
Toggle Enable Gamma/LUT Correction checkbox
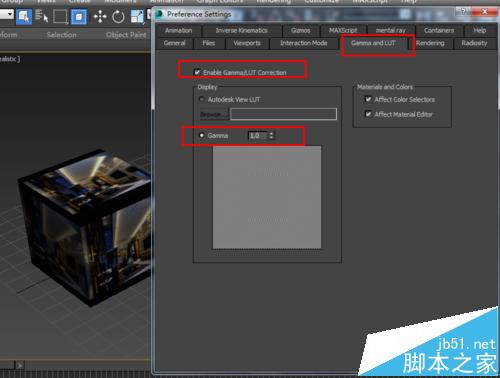[x=197, y=72]
